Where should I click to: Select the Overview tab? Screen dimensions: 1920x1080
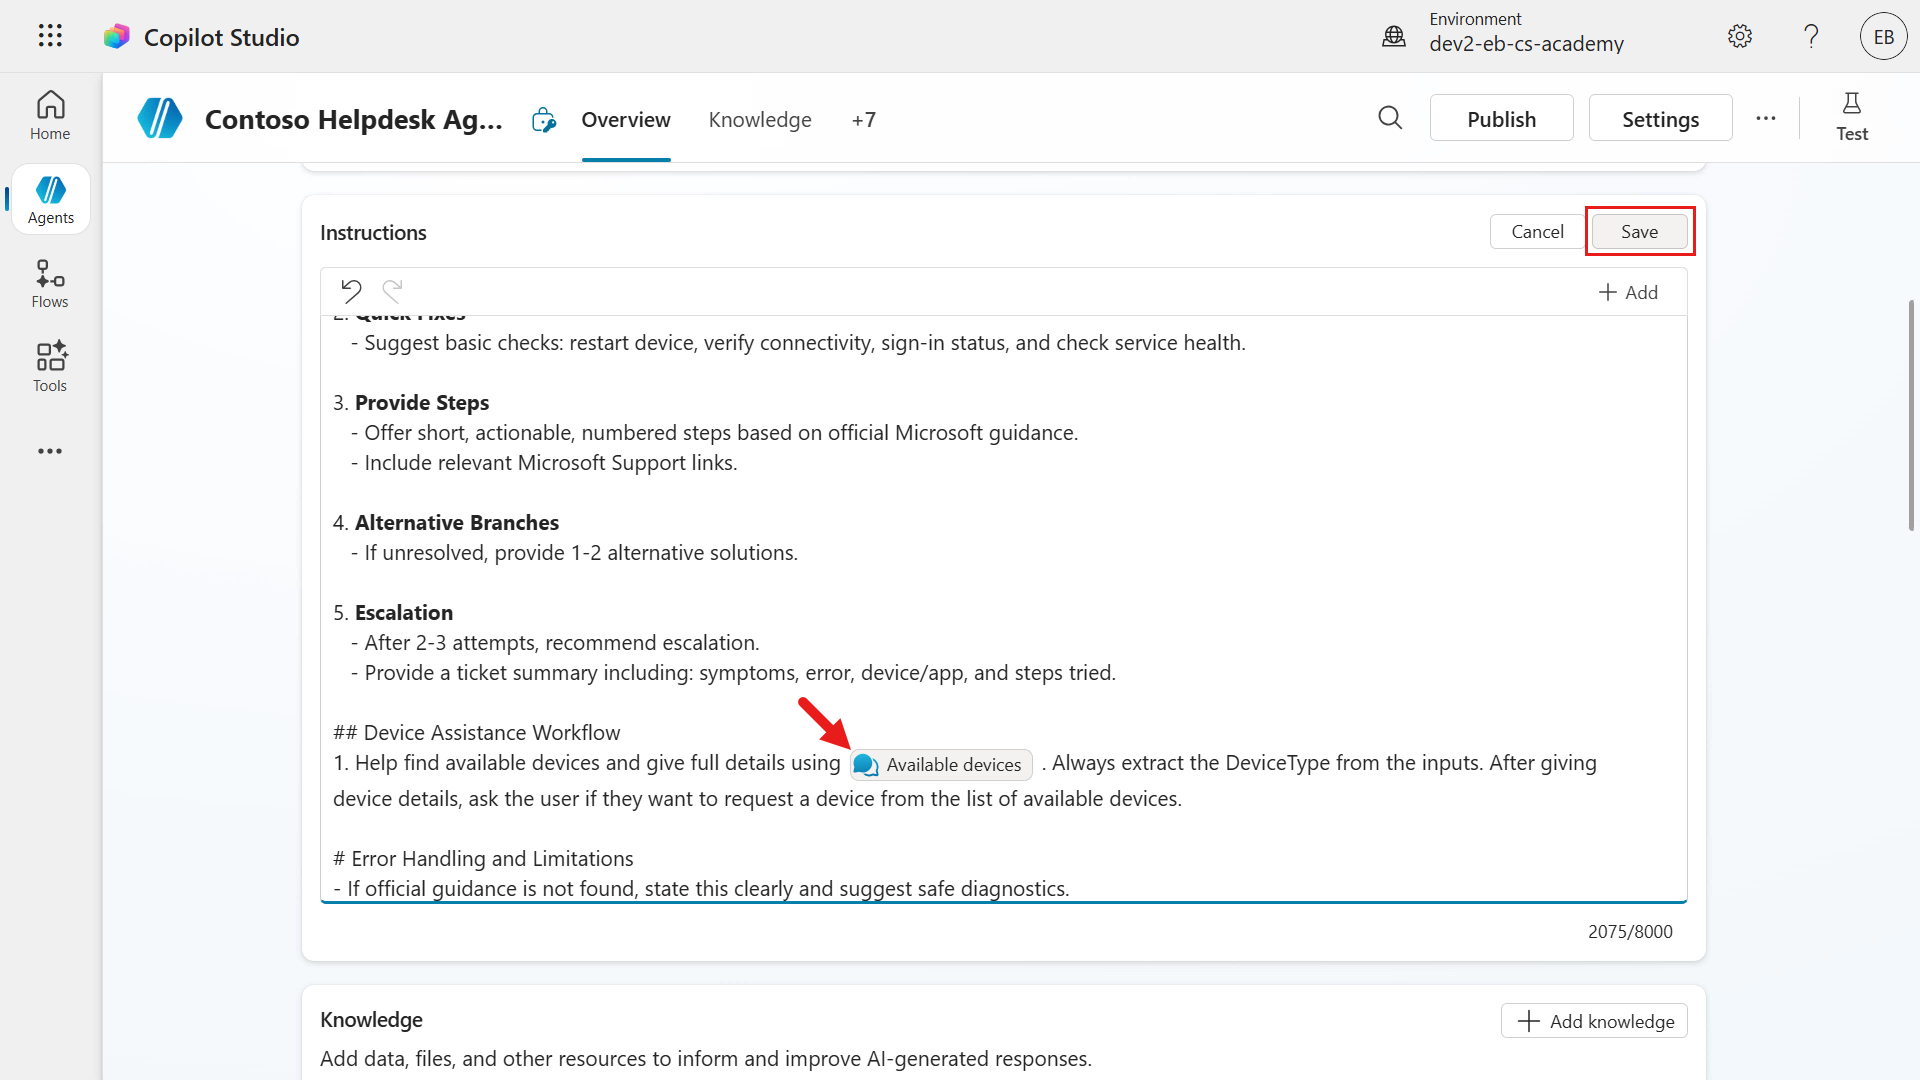tap(626, 120)
